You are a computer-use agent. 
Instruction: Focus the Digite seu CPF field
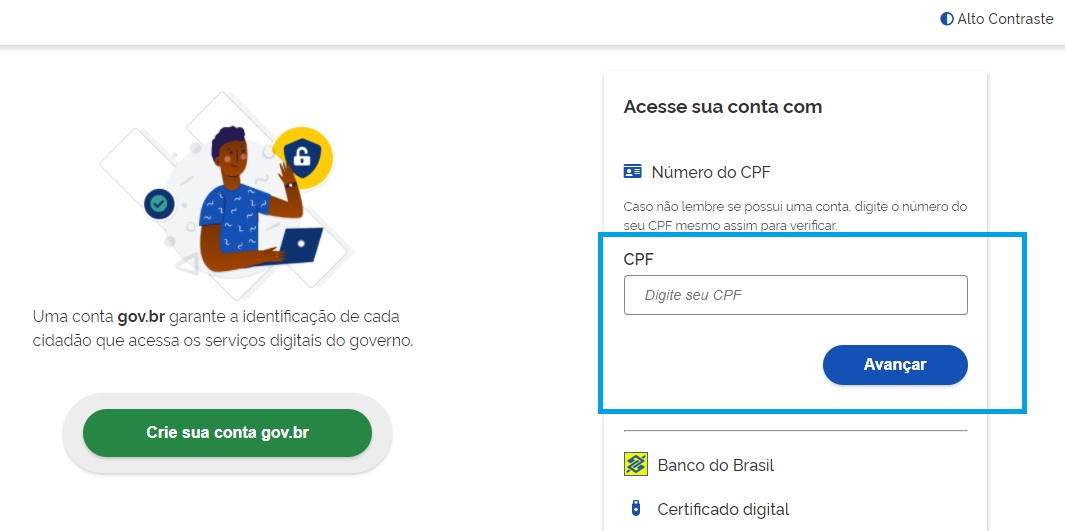(x=795, y=295)
